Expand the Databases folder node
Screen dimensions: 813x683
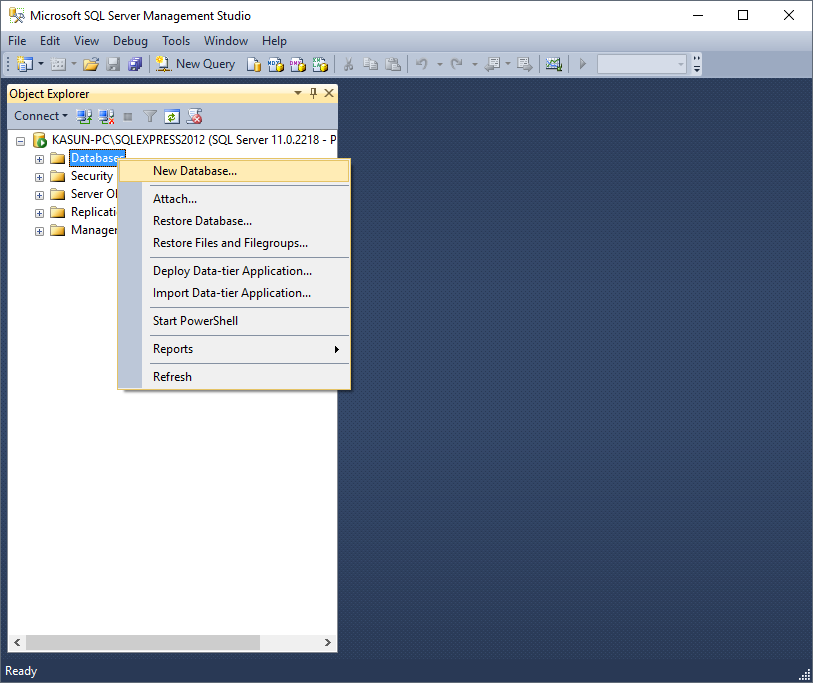pos(39,159)
